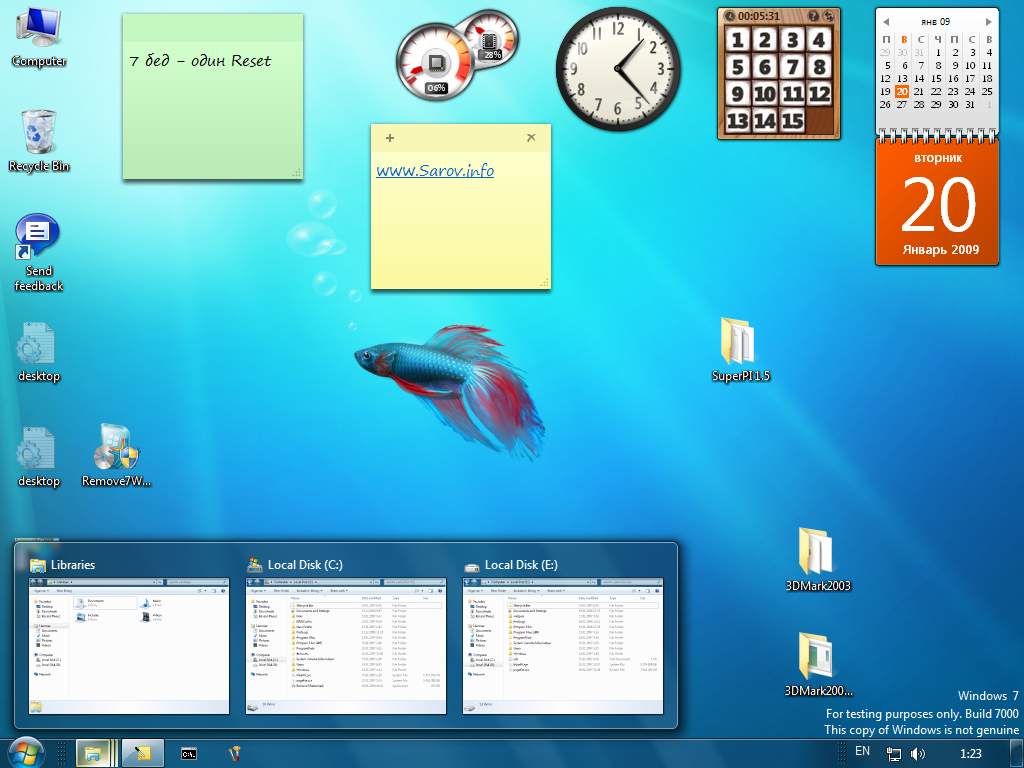The width and height of the screenshot is (1024, 768).
Task: Open the EN language input selector
Action: (x=862, y=751)
